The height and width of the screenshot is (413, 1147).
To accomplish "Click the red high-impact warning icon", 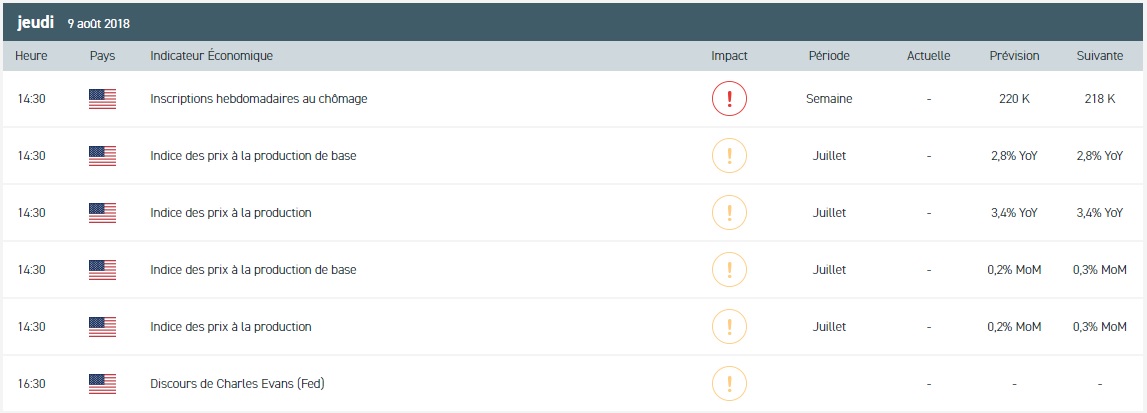I will click(729, 99).
